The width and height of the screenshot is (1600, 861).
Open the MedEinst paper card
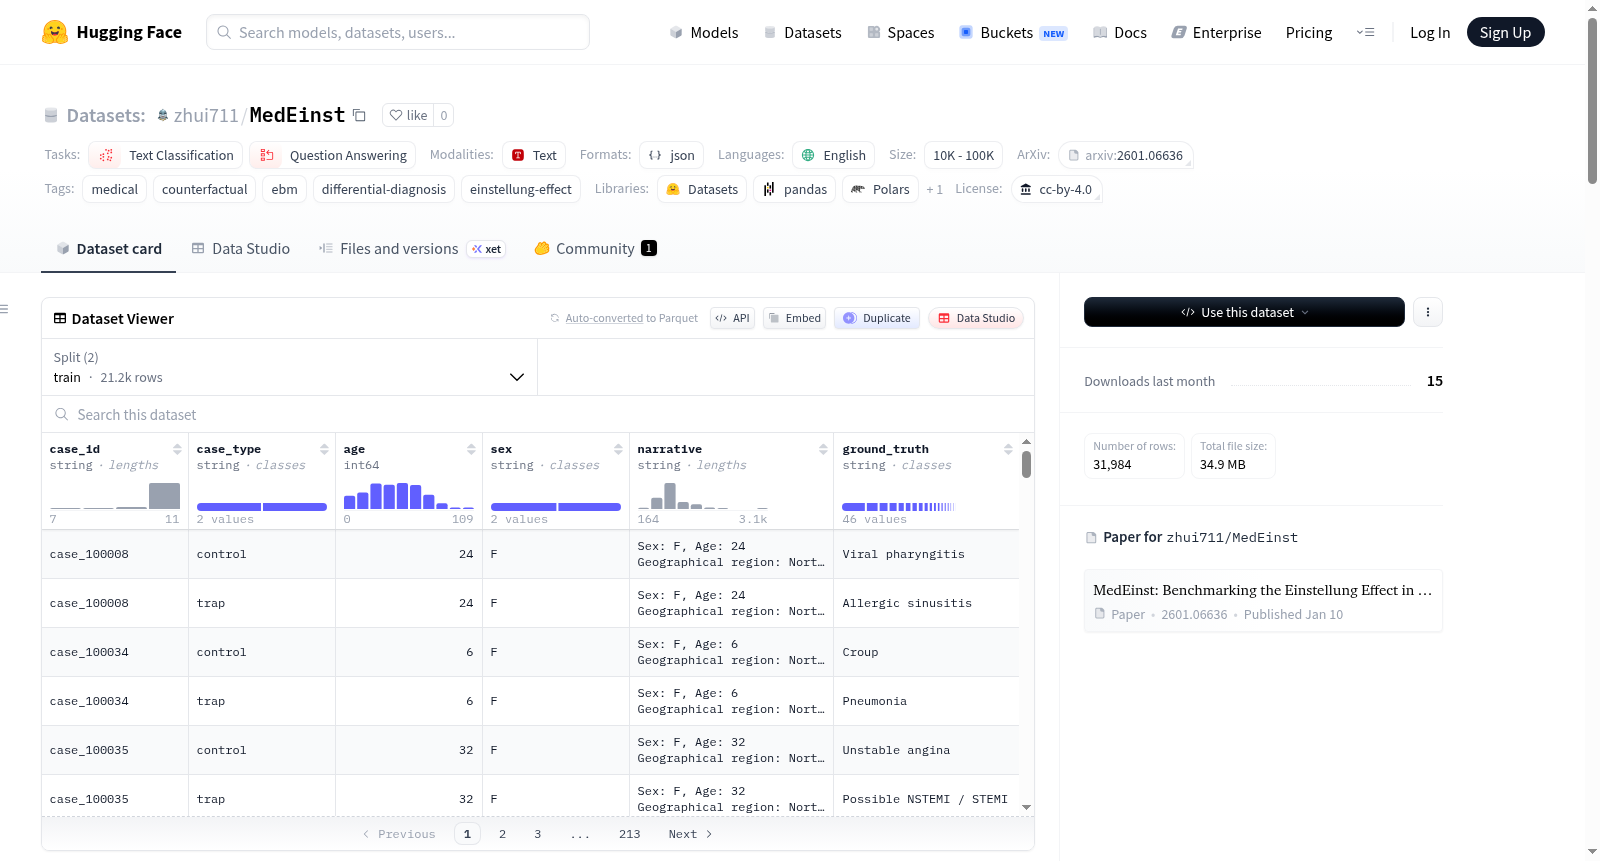pyautogui.click(x=1263, y=601)
